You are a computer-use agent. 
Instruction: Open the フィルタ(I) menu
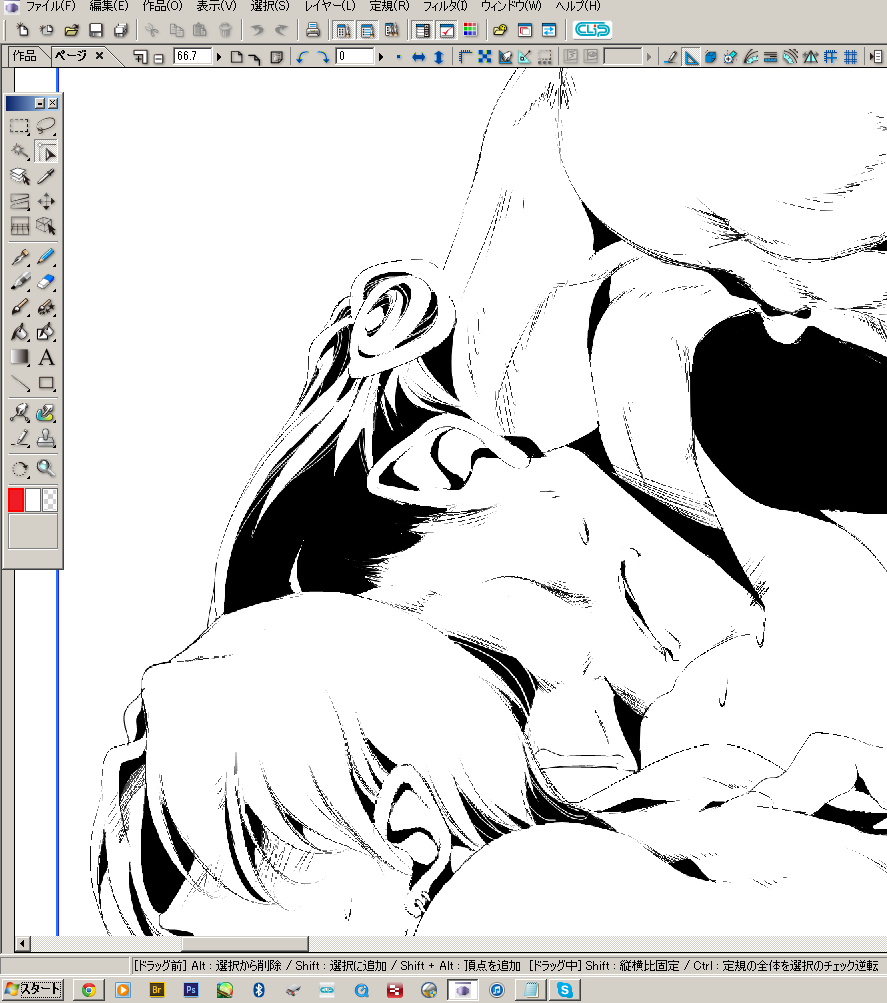pos(444,6)
